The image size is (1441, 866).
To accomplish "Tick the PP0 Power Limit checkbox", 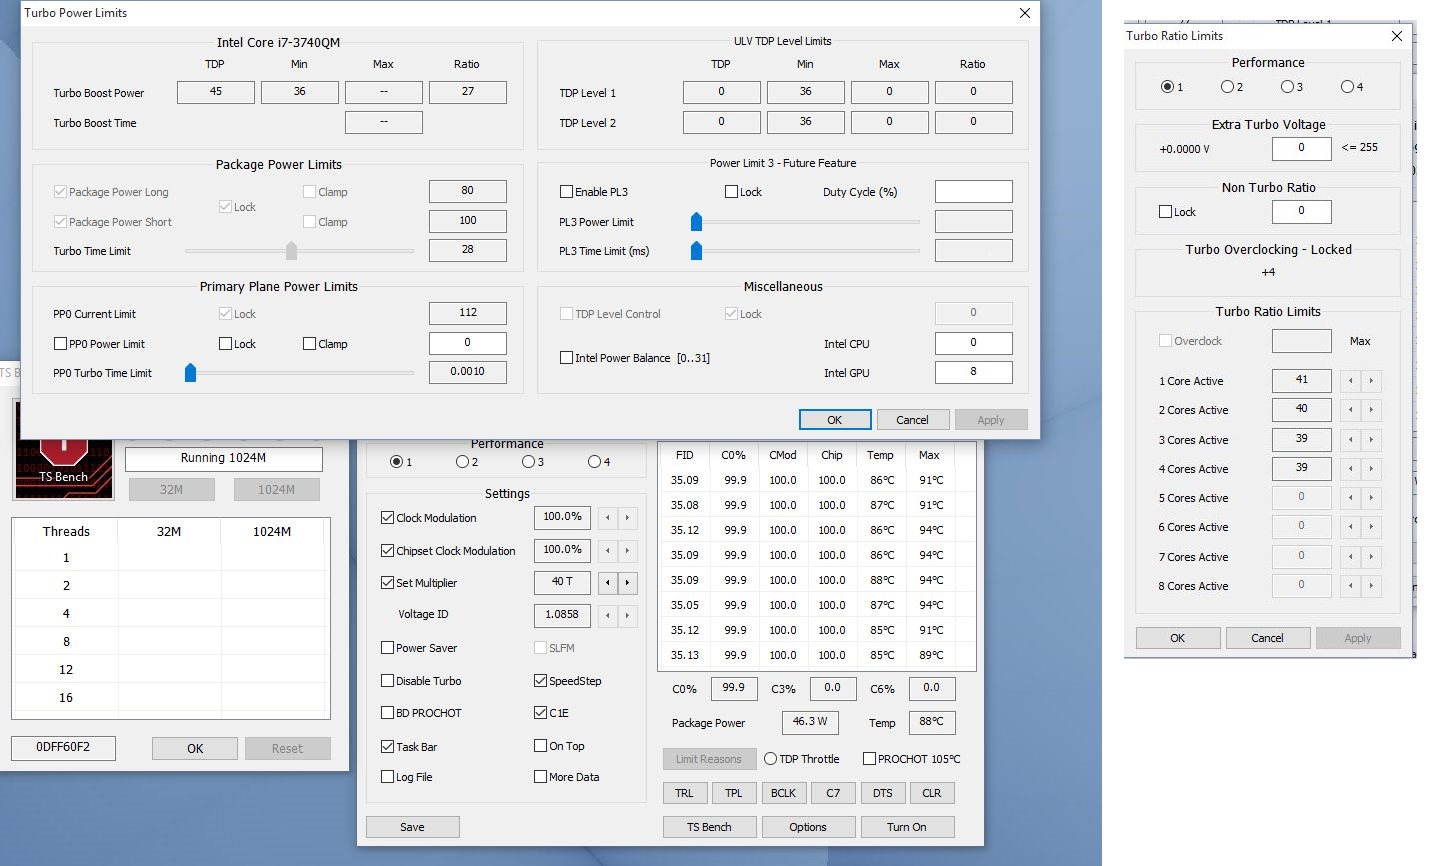I will [x=61, y=344].
